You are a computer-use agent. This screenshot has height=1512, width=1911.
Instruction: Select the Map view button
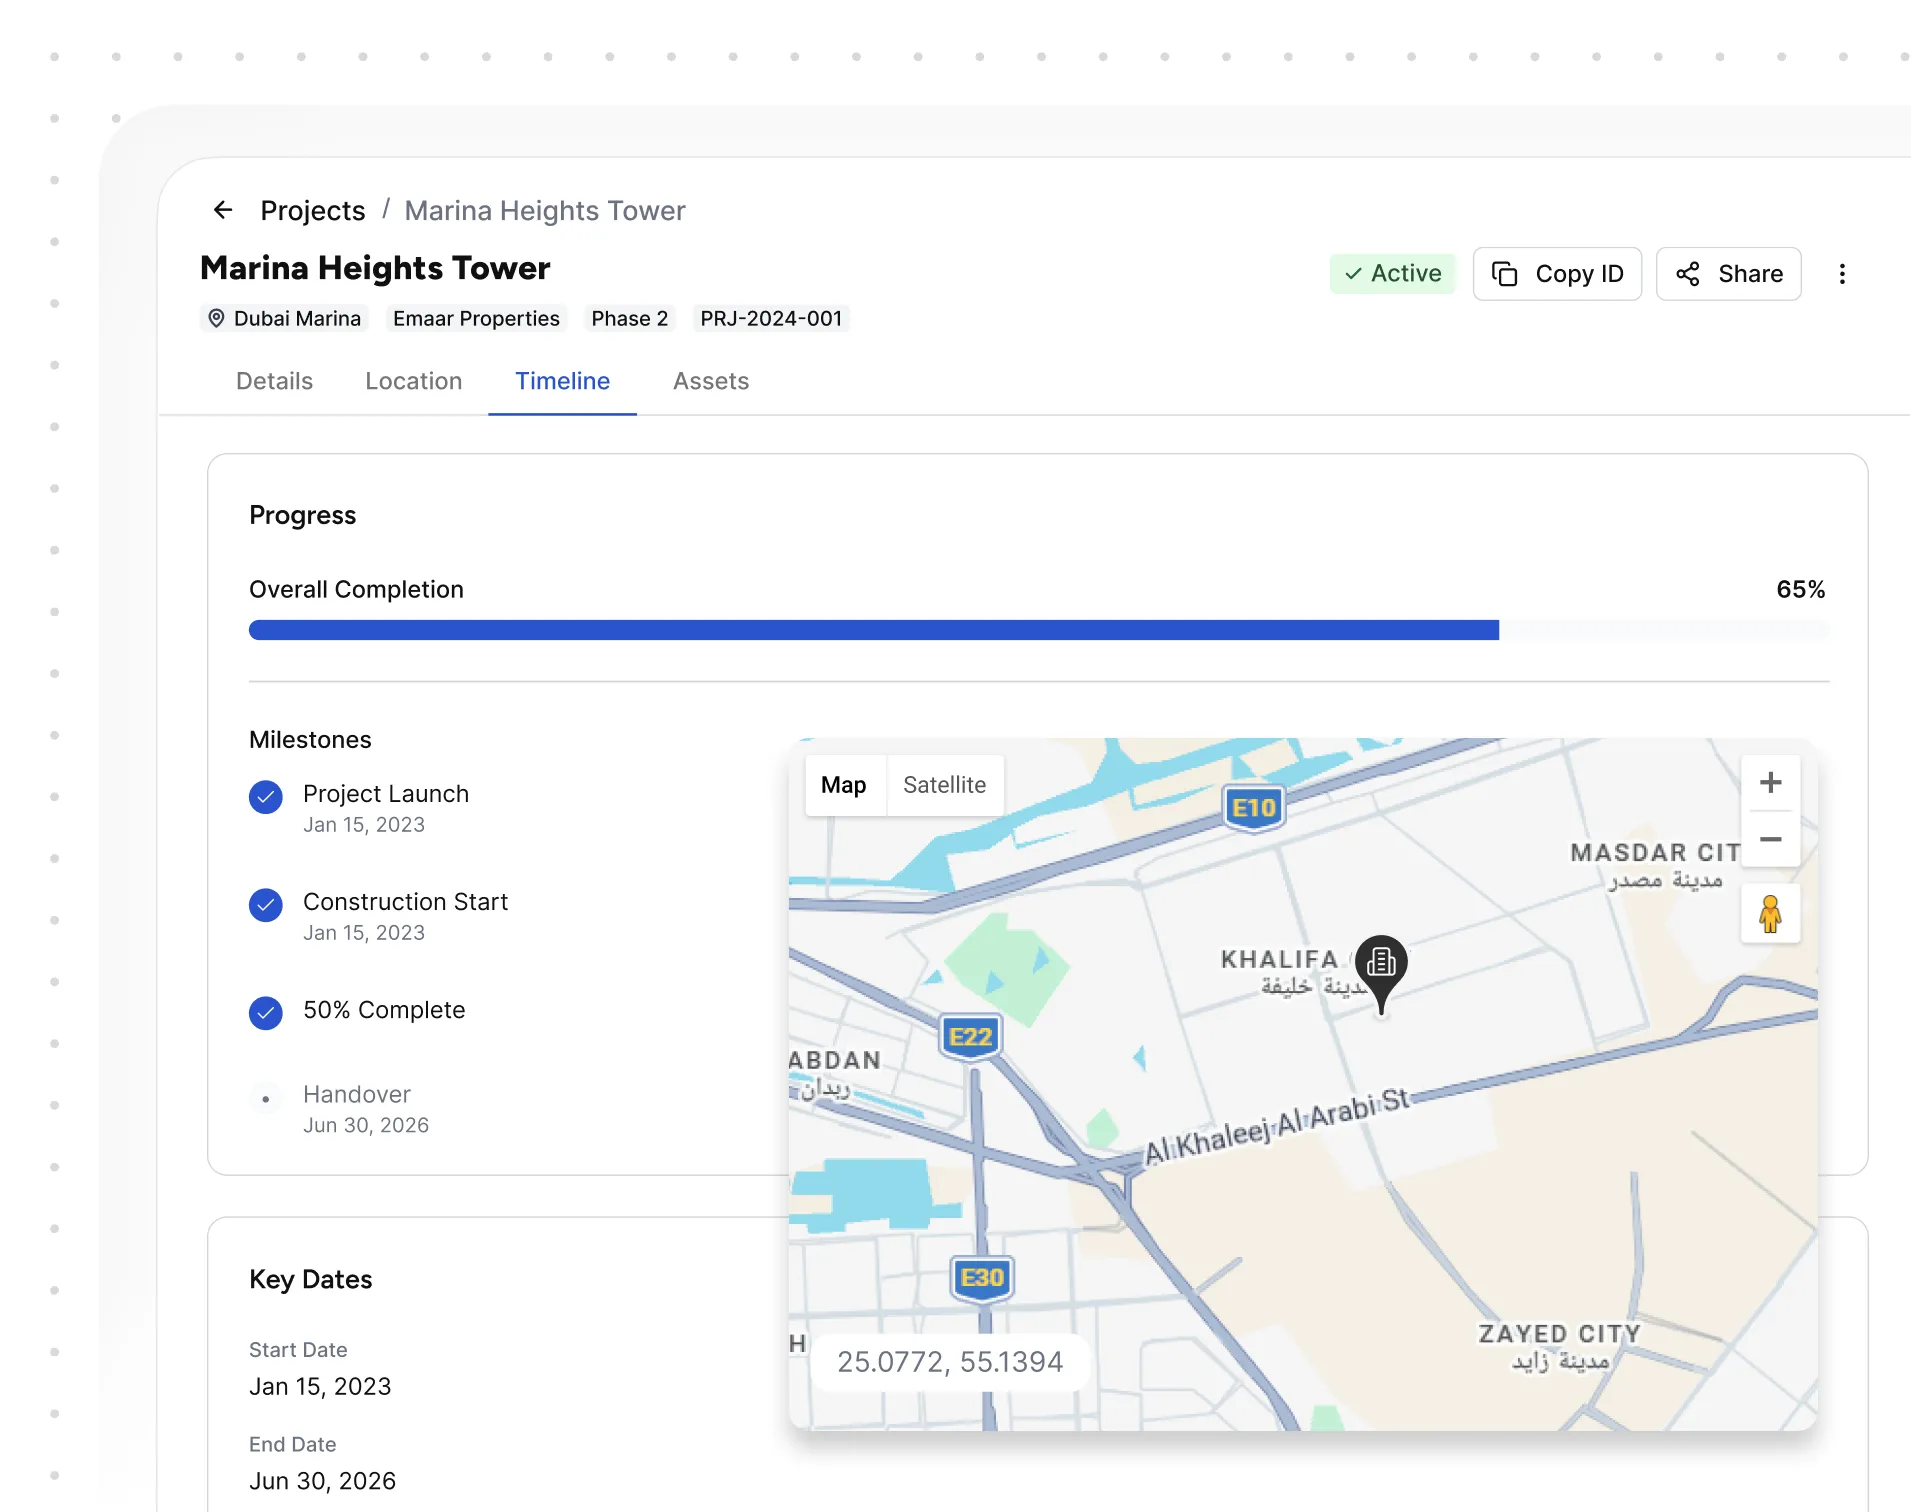click(844, 785)
